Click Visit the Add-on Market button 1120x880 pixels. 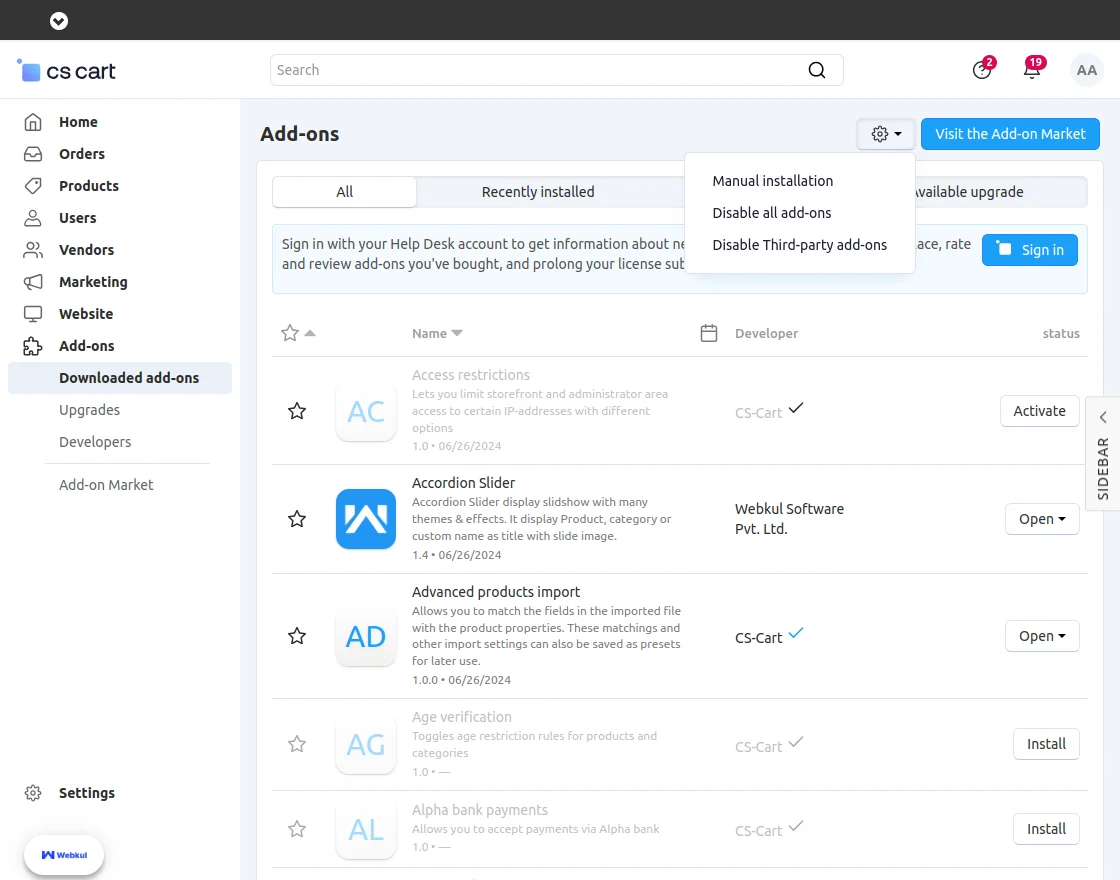coord(1010,134)
